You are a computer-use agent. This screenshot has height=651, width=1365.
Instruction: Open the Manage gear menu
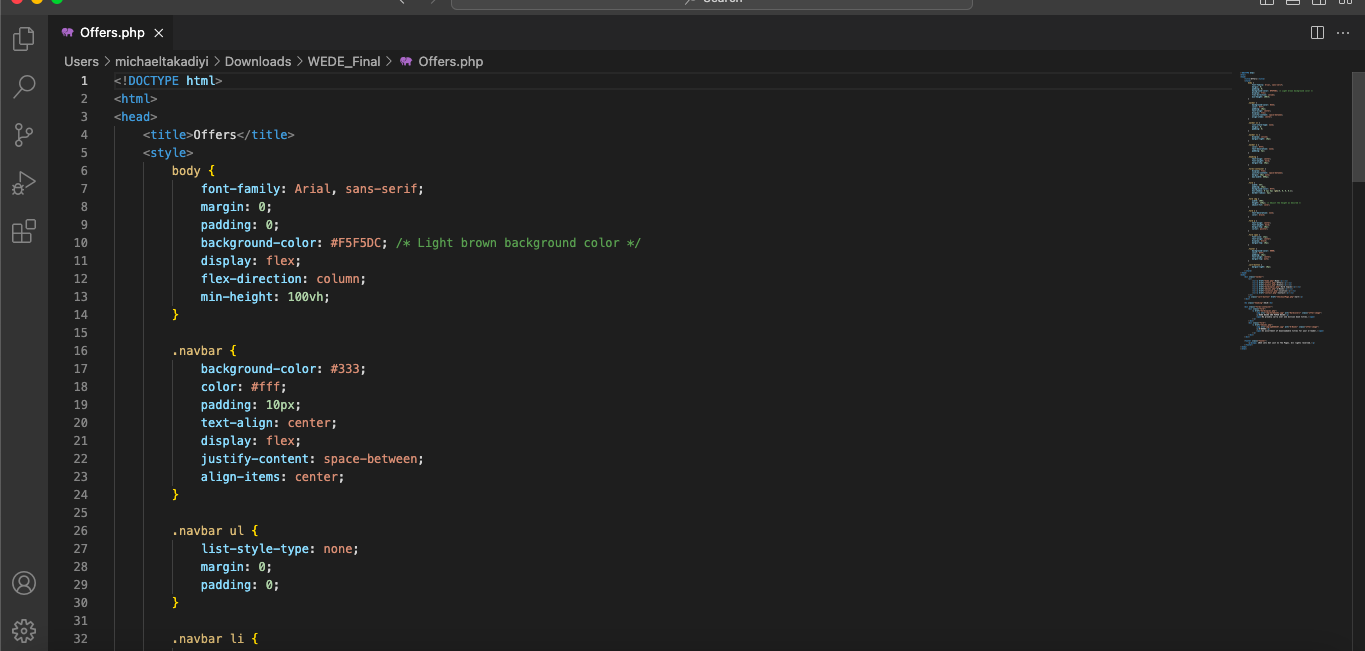click(23, 630)
